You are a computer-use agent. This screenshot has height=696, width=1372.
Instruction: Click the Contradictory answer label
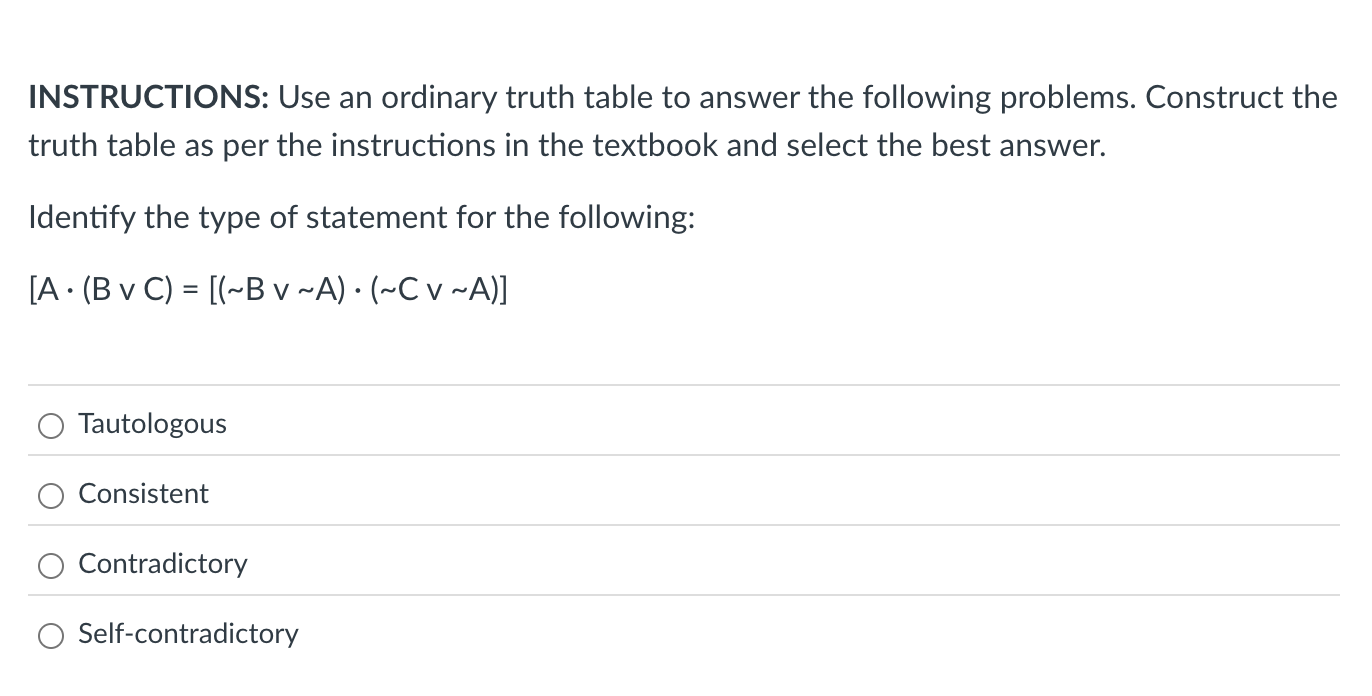click(x=162, y=564)
